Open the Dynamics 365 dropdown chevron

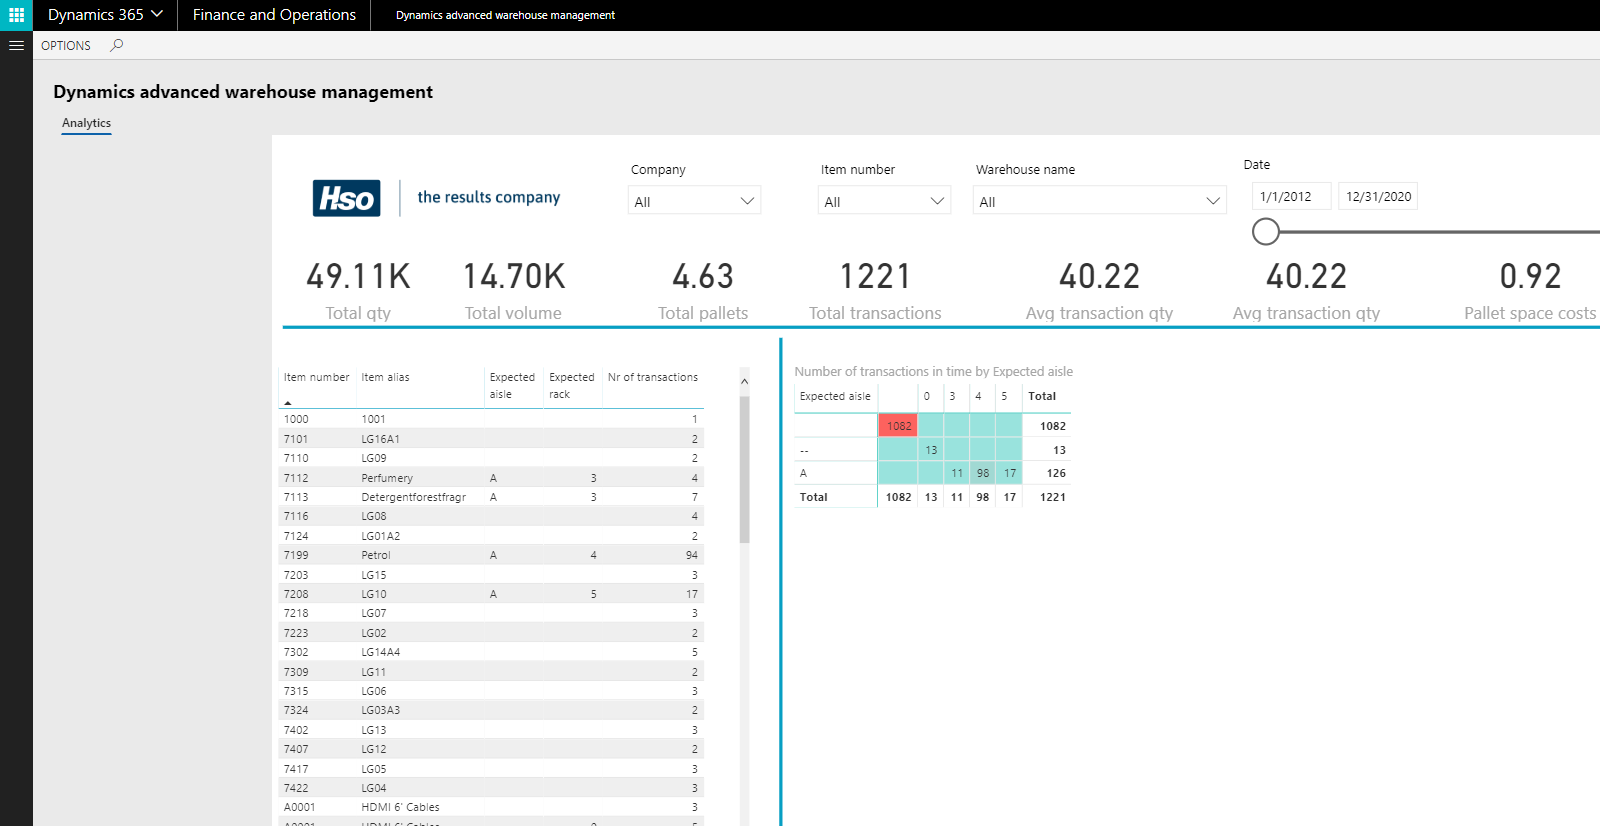pyautogui.click(x=157, y=15)
